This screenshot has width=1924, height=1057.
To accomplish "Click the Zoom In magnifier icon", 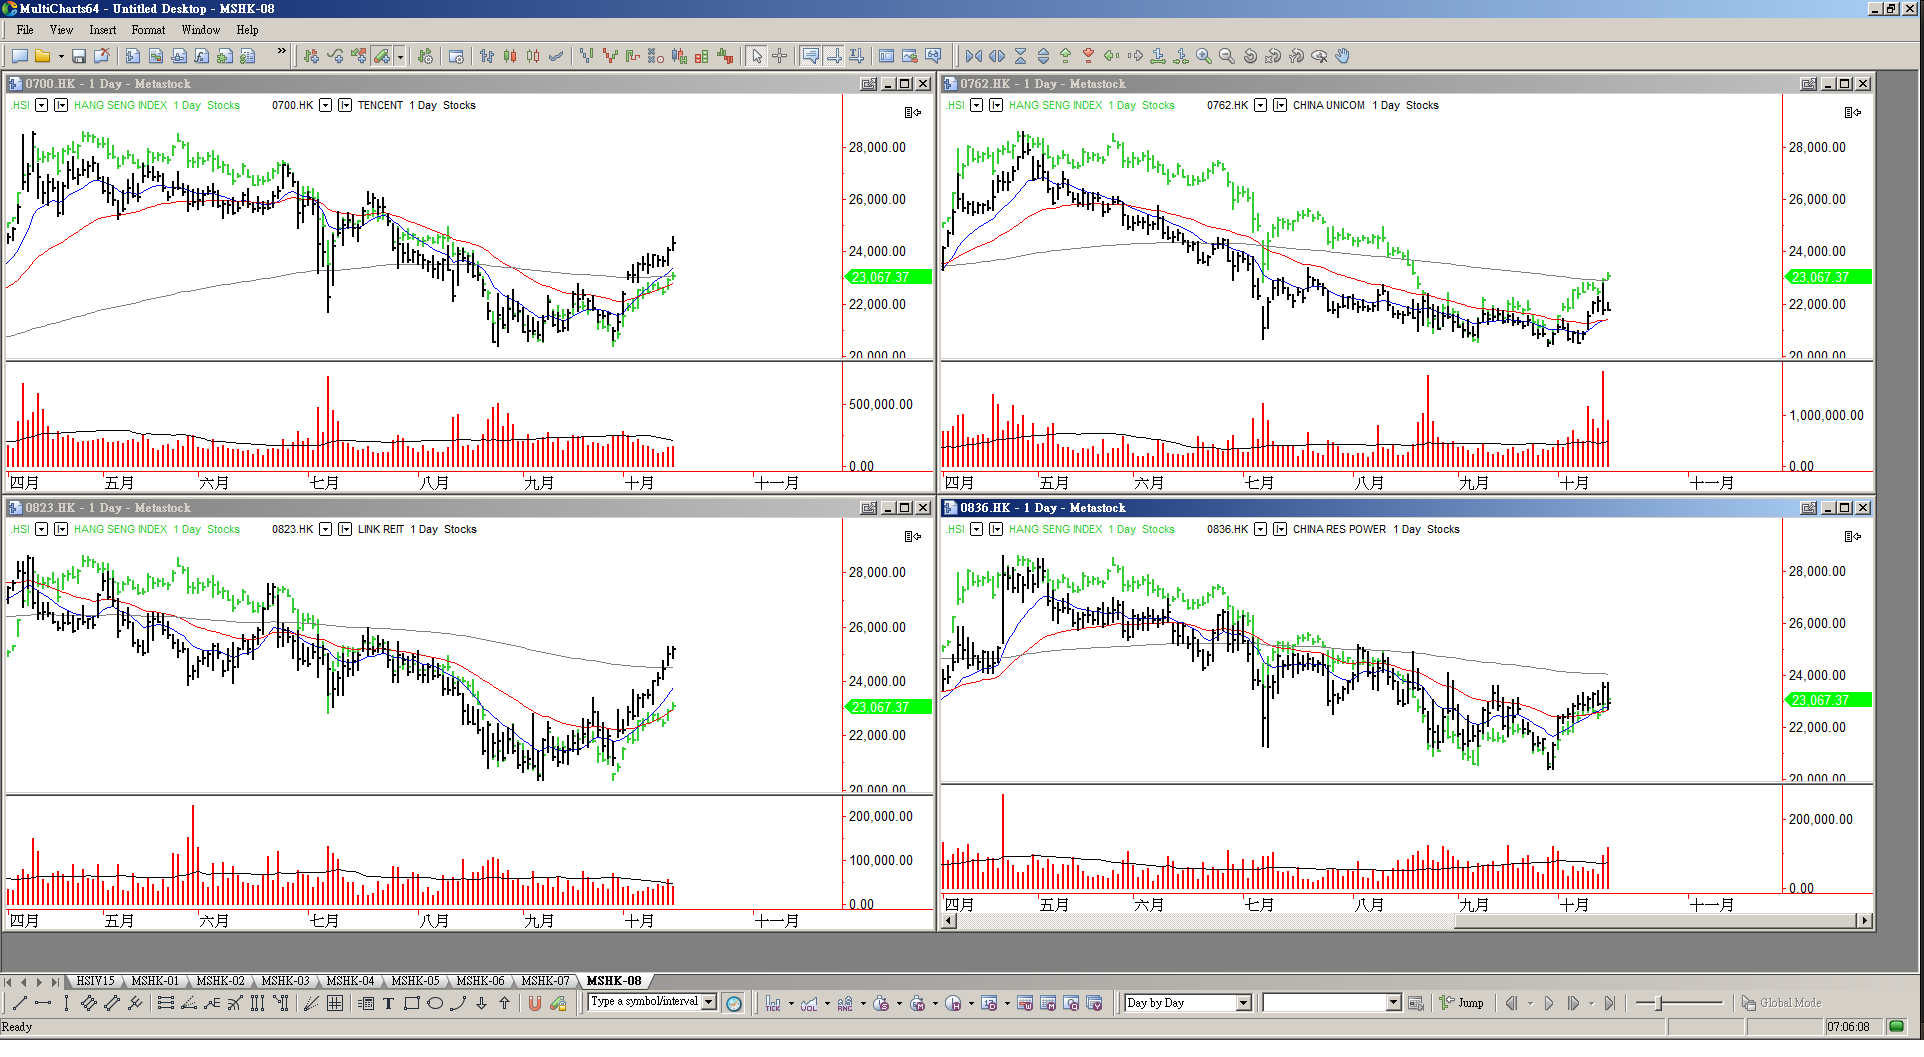I will pyautogui.click(x=1204, y=56).
